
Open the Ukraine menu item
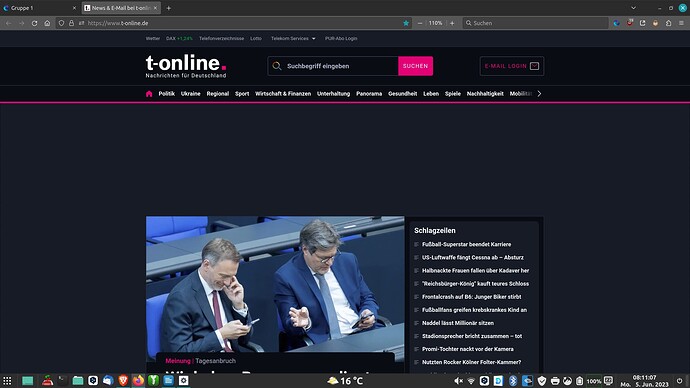[x=191, y=94]
